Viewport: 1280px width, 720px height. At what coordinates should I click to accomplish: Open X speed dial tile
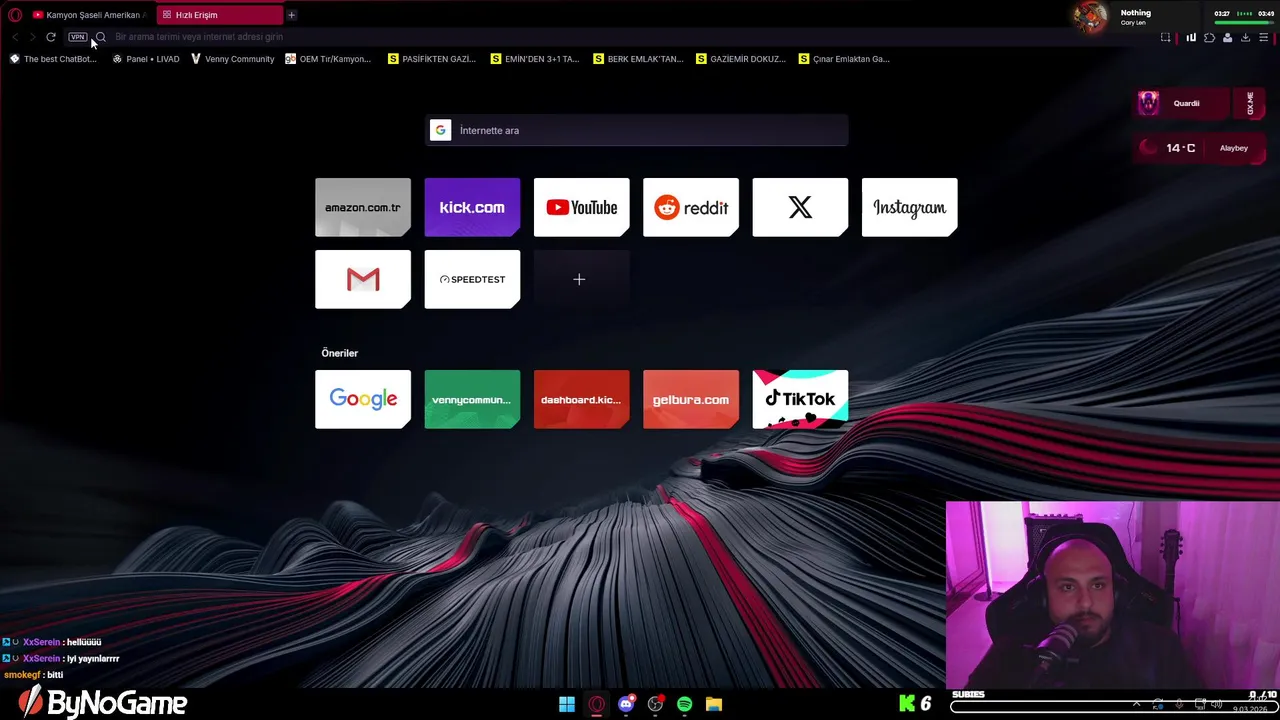coord(800,207)
